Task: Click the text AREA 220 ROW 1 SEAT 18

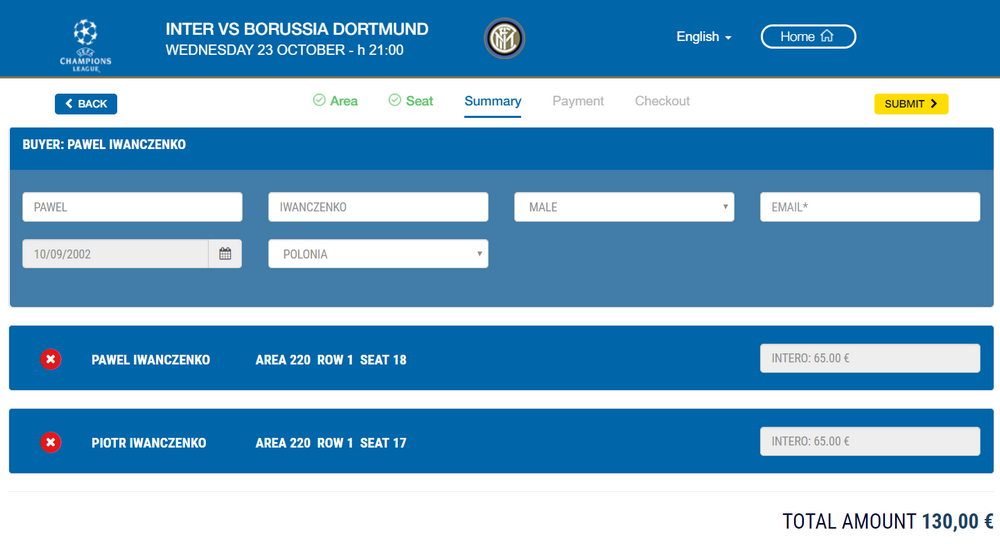Action: 331,360
